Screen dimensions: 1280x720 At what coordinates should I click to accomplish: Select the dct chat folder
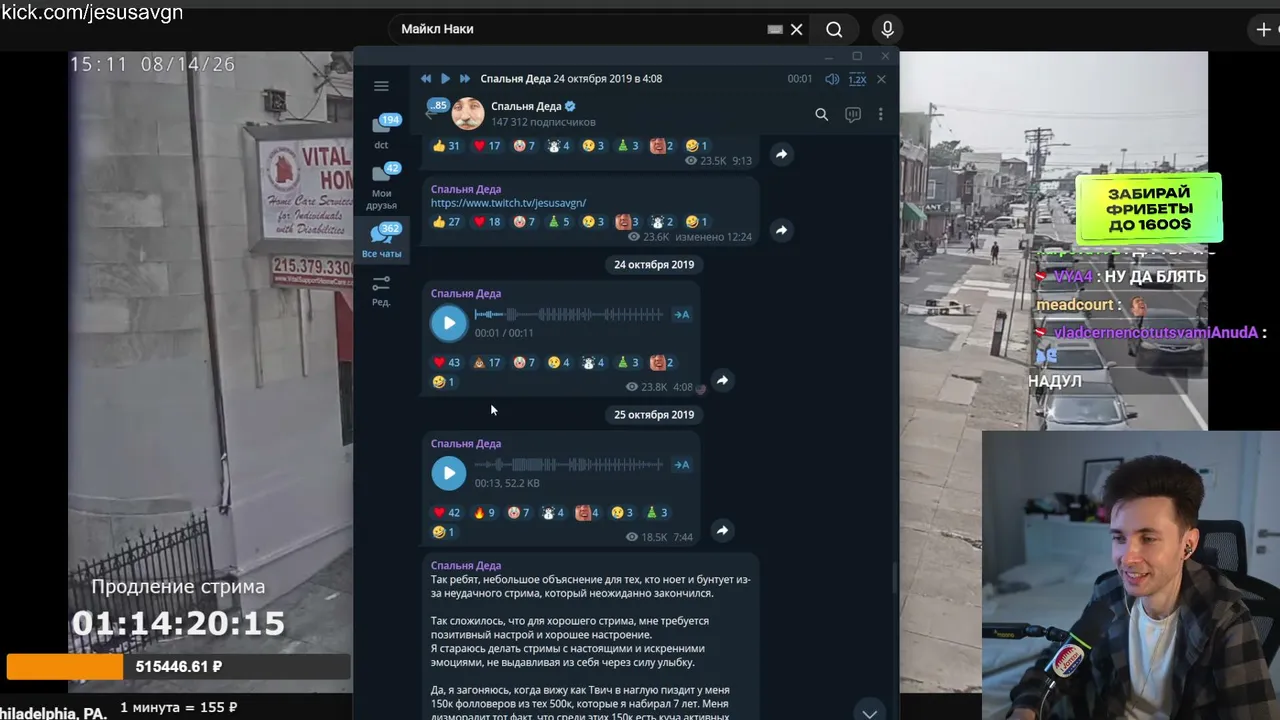tap(381, 132)
